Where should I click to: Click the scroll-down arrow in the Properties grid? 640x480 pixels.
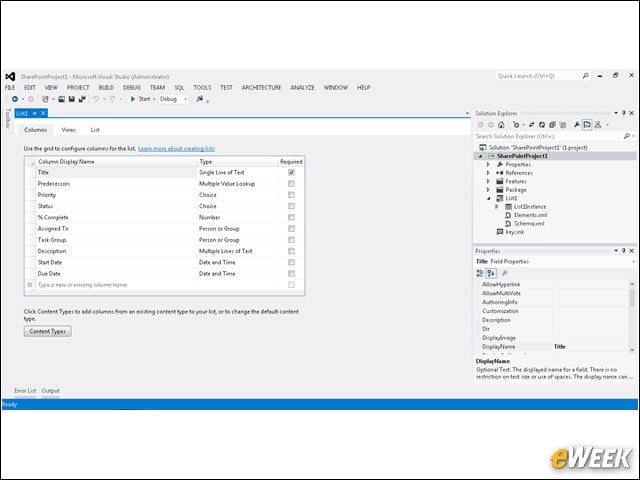click(632, 350)
